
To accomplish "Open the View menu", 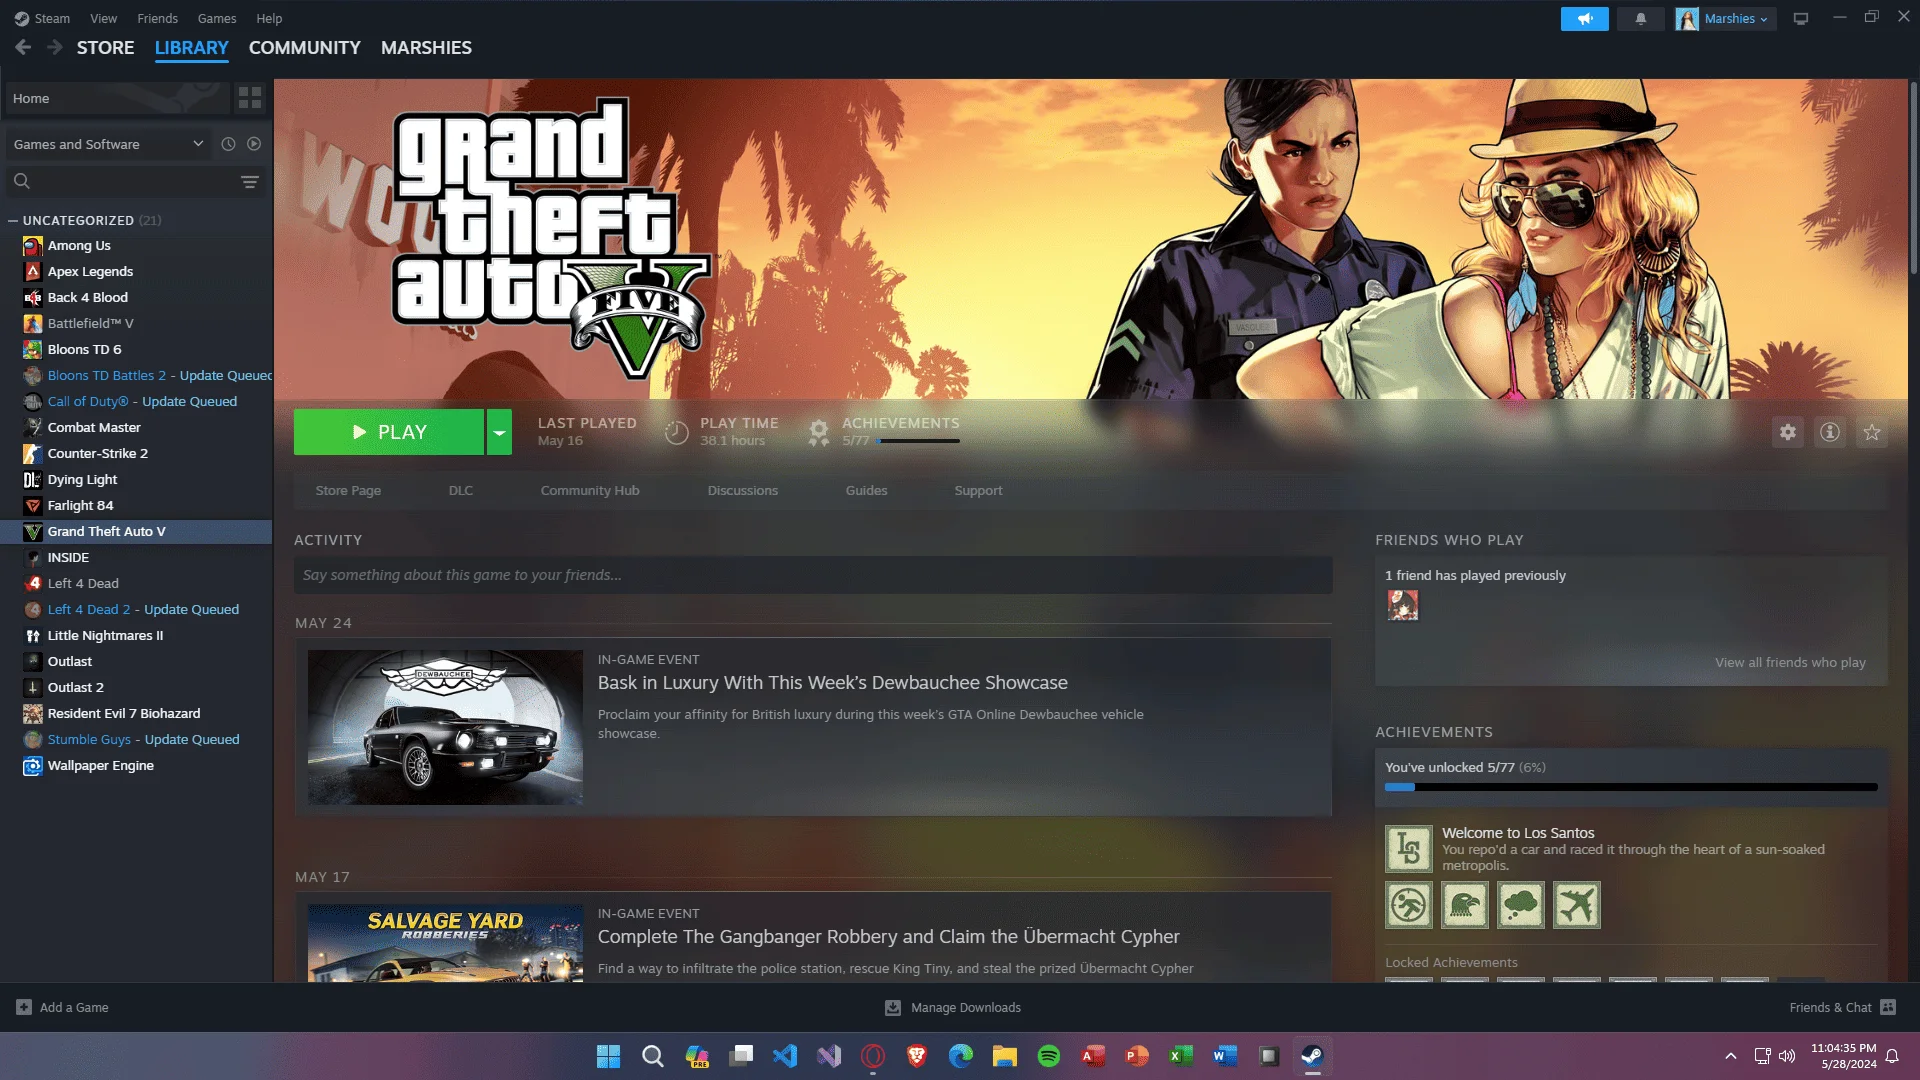I will pyautogui.click(x=103, y=18).
